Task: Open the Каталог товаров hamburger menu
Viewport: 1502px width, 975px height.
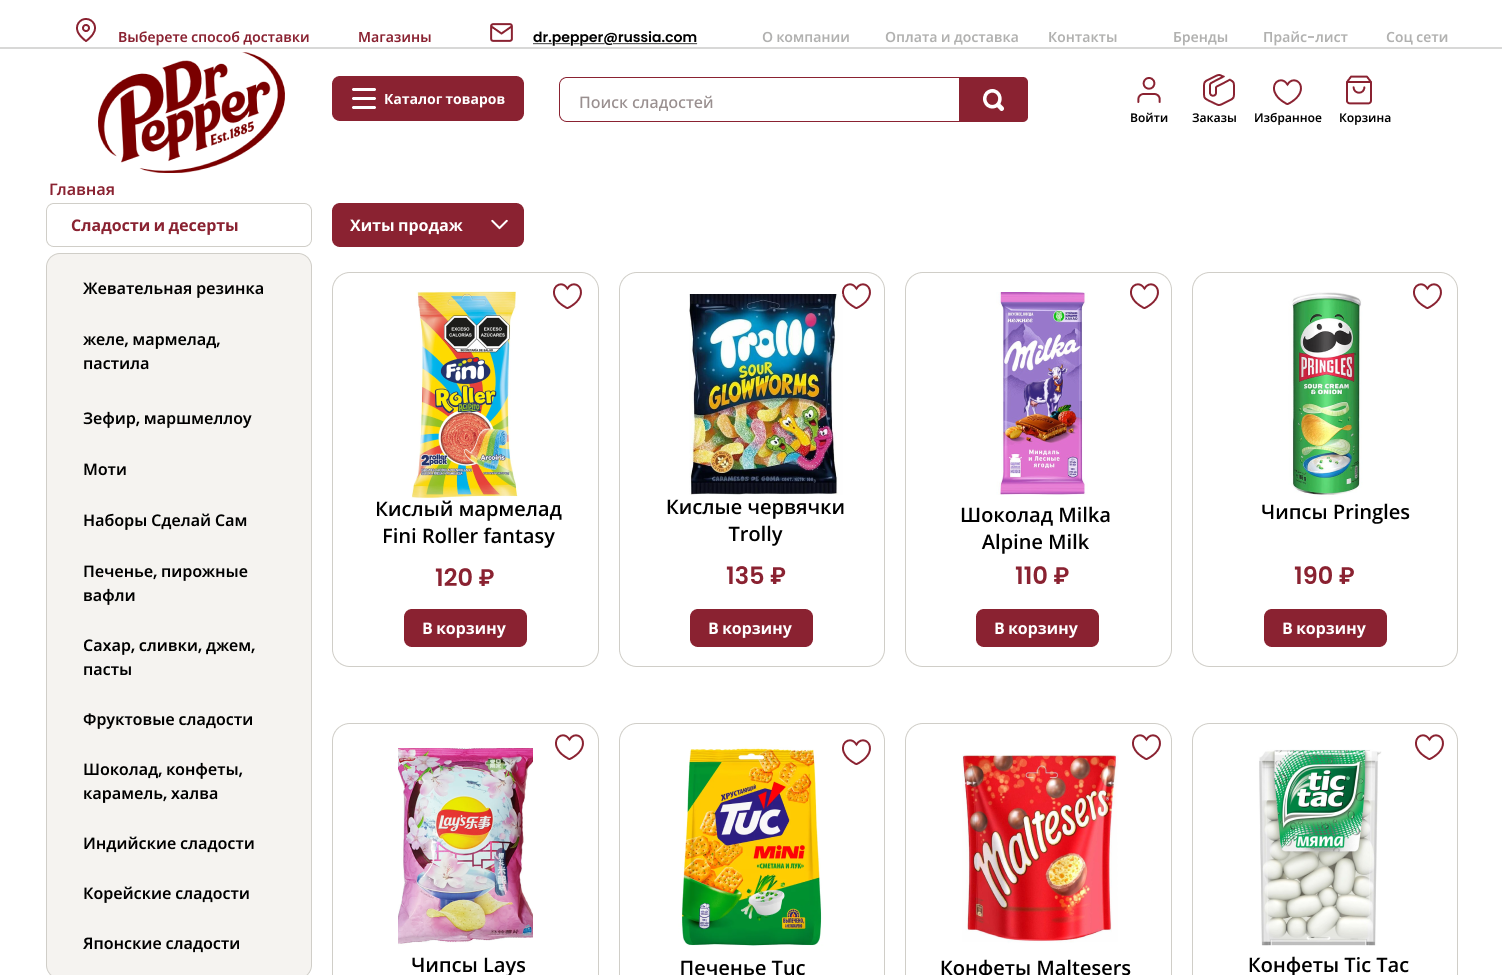Action: click(x=428, y=99)
